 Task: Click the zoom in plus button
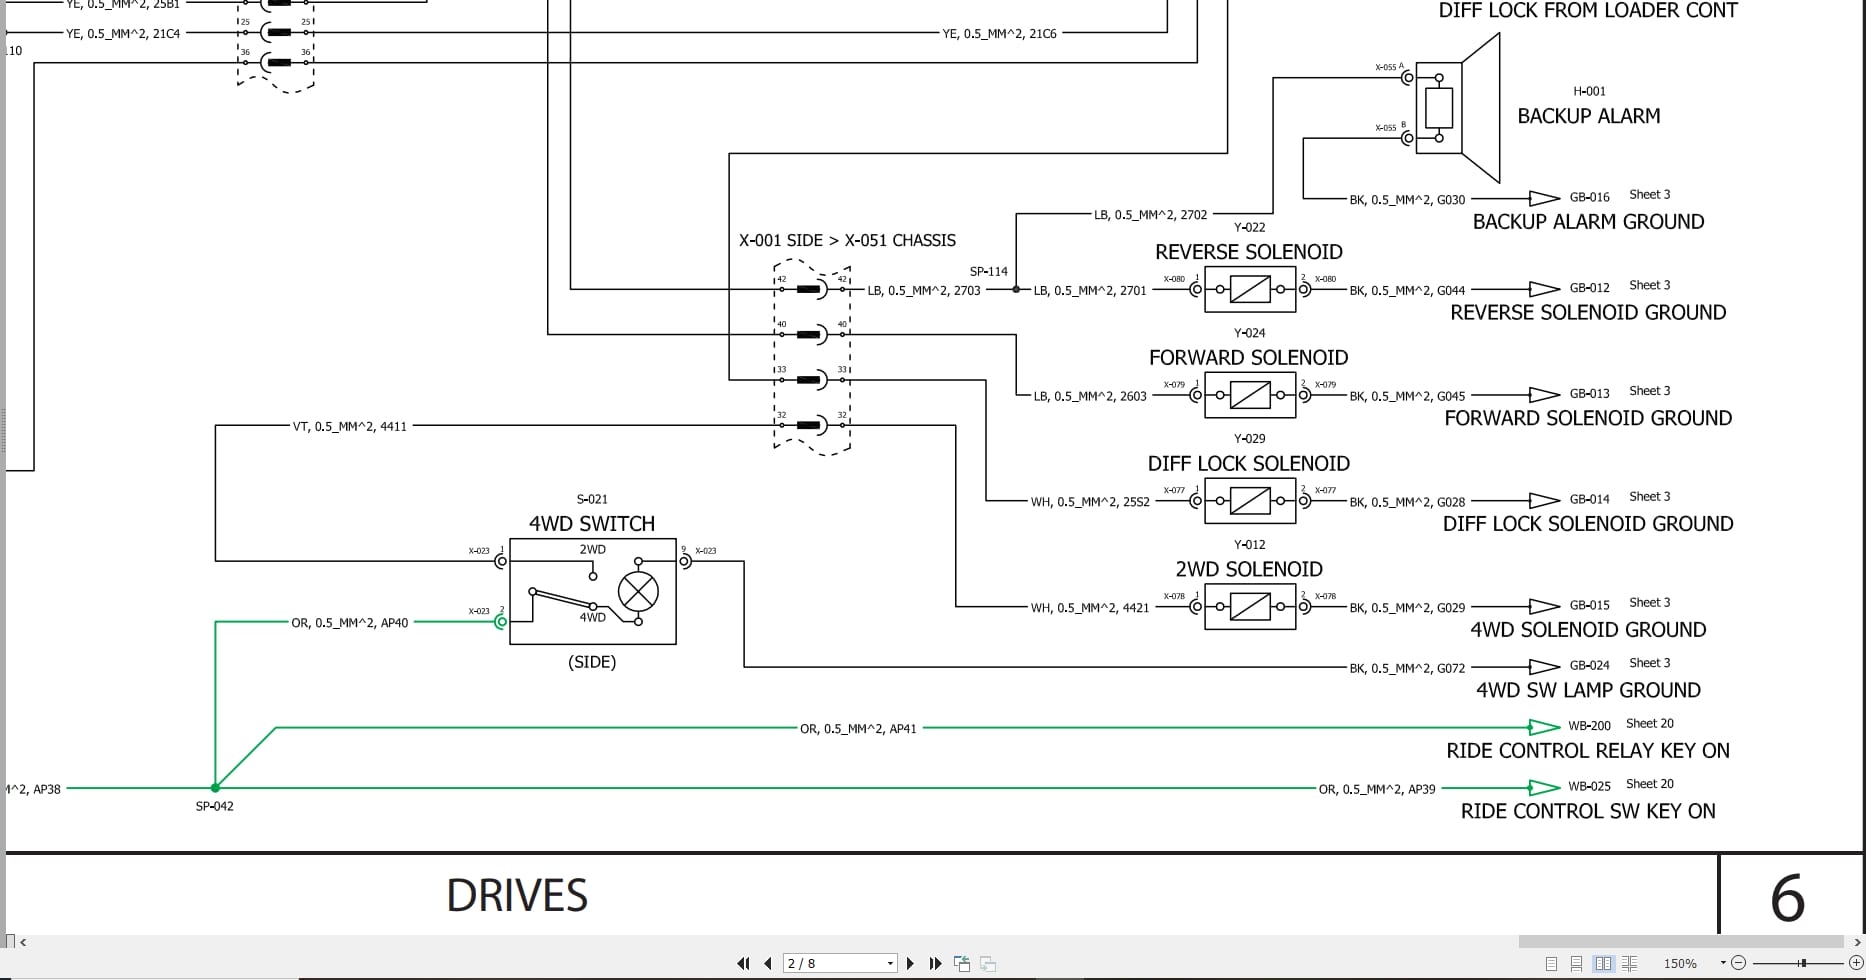[x=1856, y=963]
